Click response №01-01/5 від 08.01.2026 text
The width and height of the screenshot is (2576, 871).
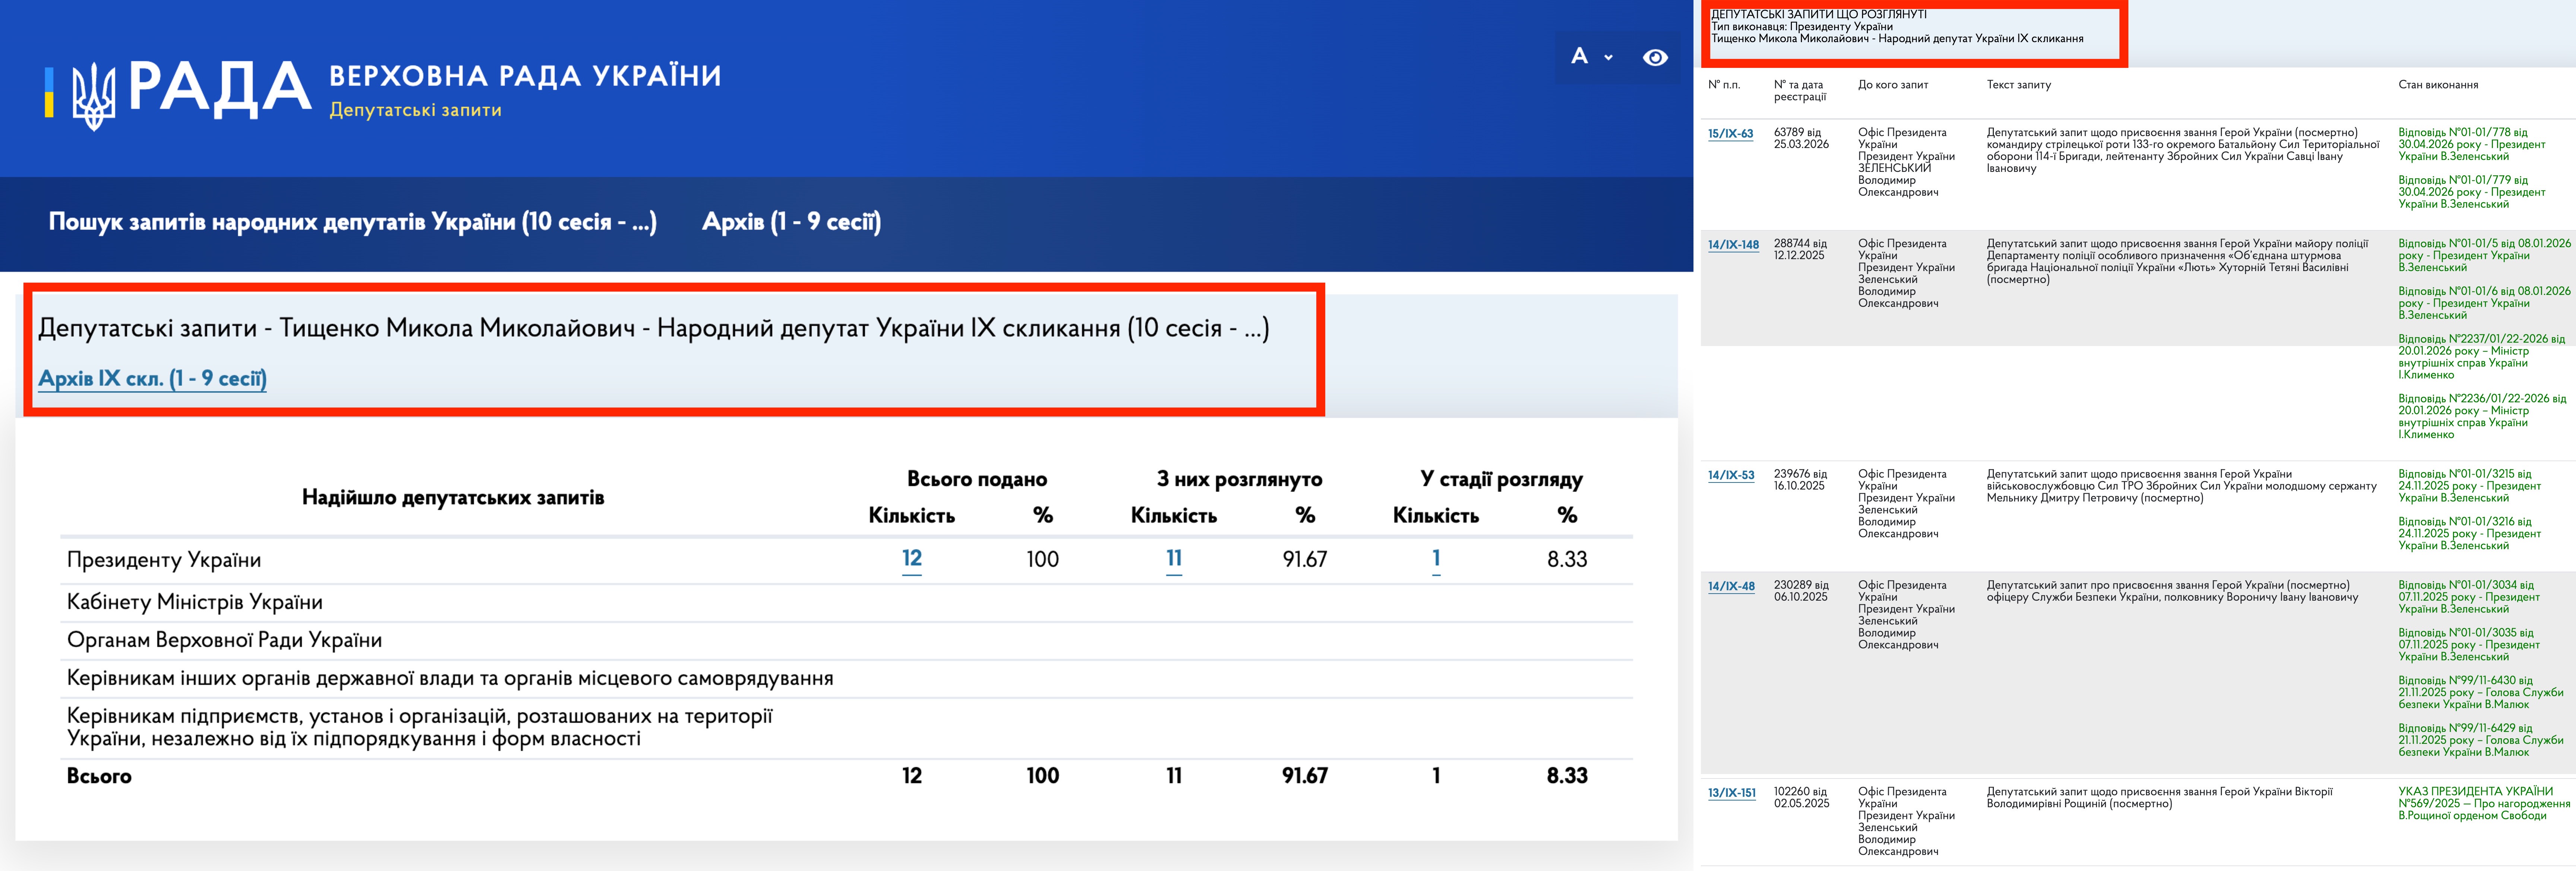coord(2484,256)
